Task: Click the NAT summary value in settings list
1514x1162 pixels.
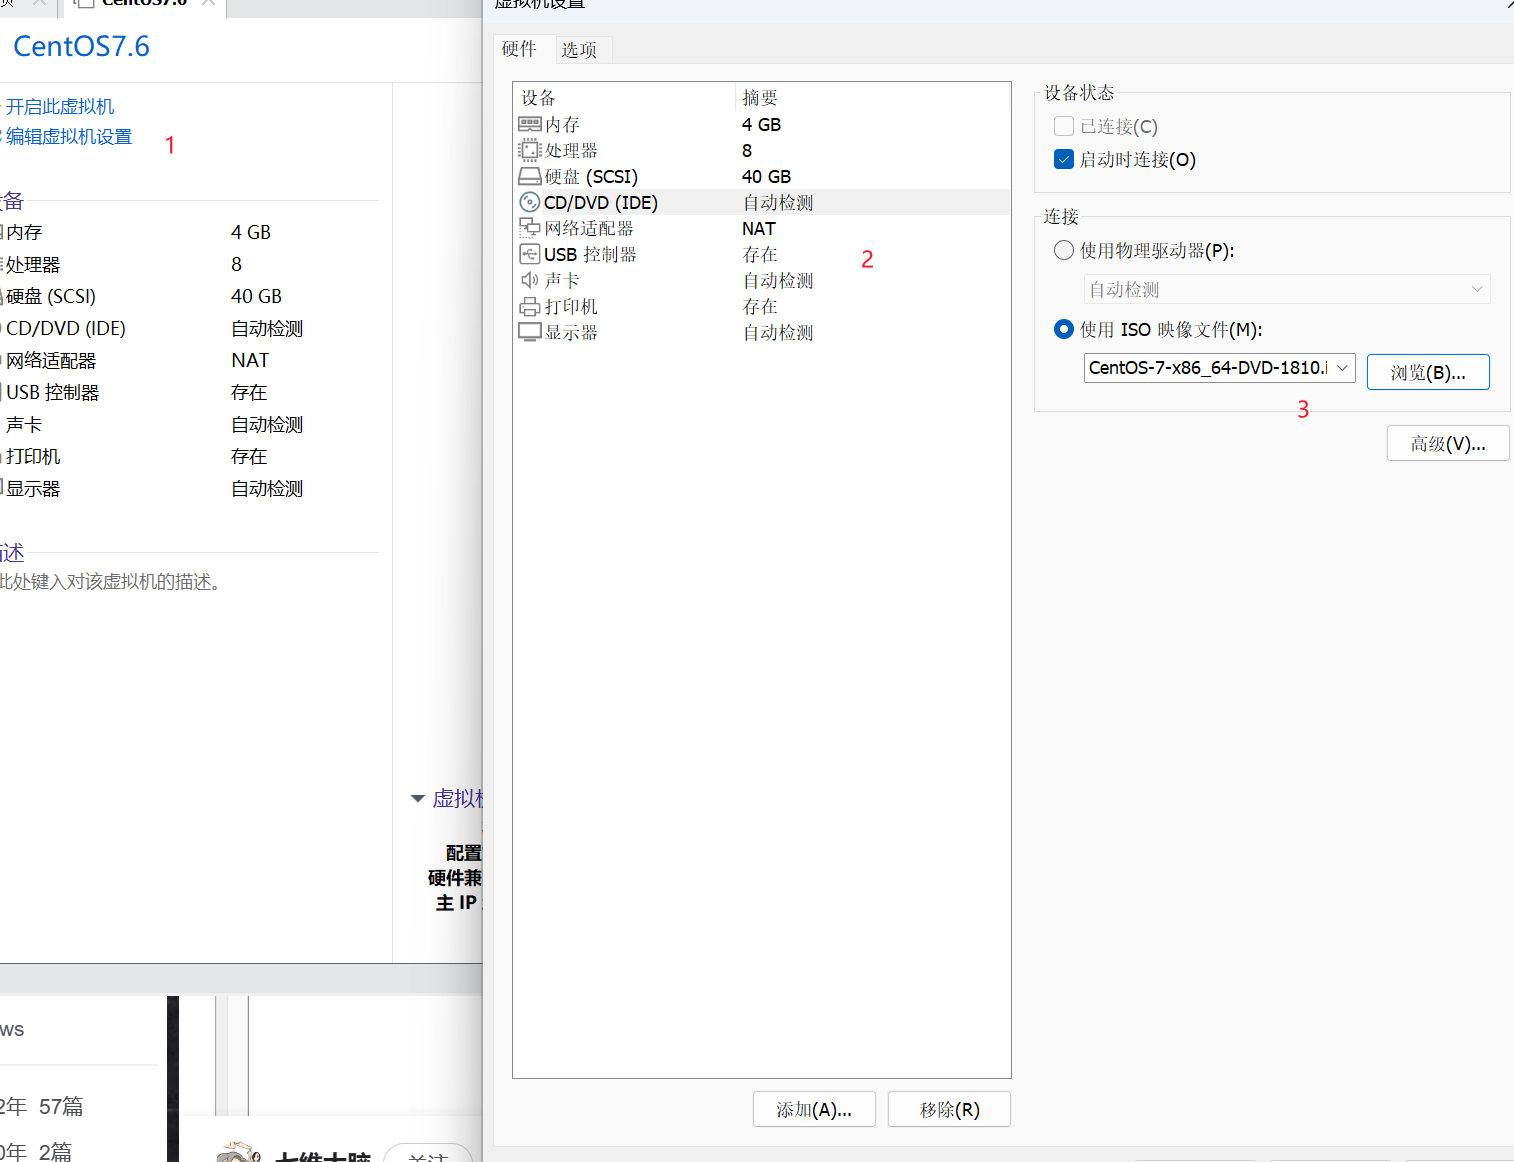Action: [x=758, y=228]
